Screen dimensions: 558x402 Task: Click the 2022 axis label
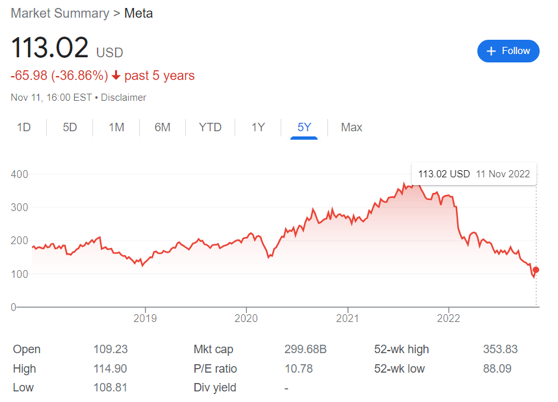[448, 318]
